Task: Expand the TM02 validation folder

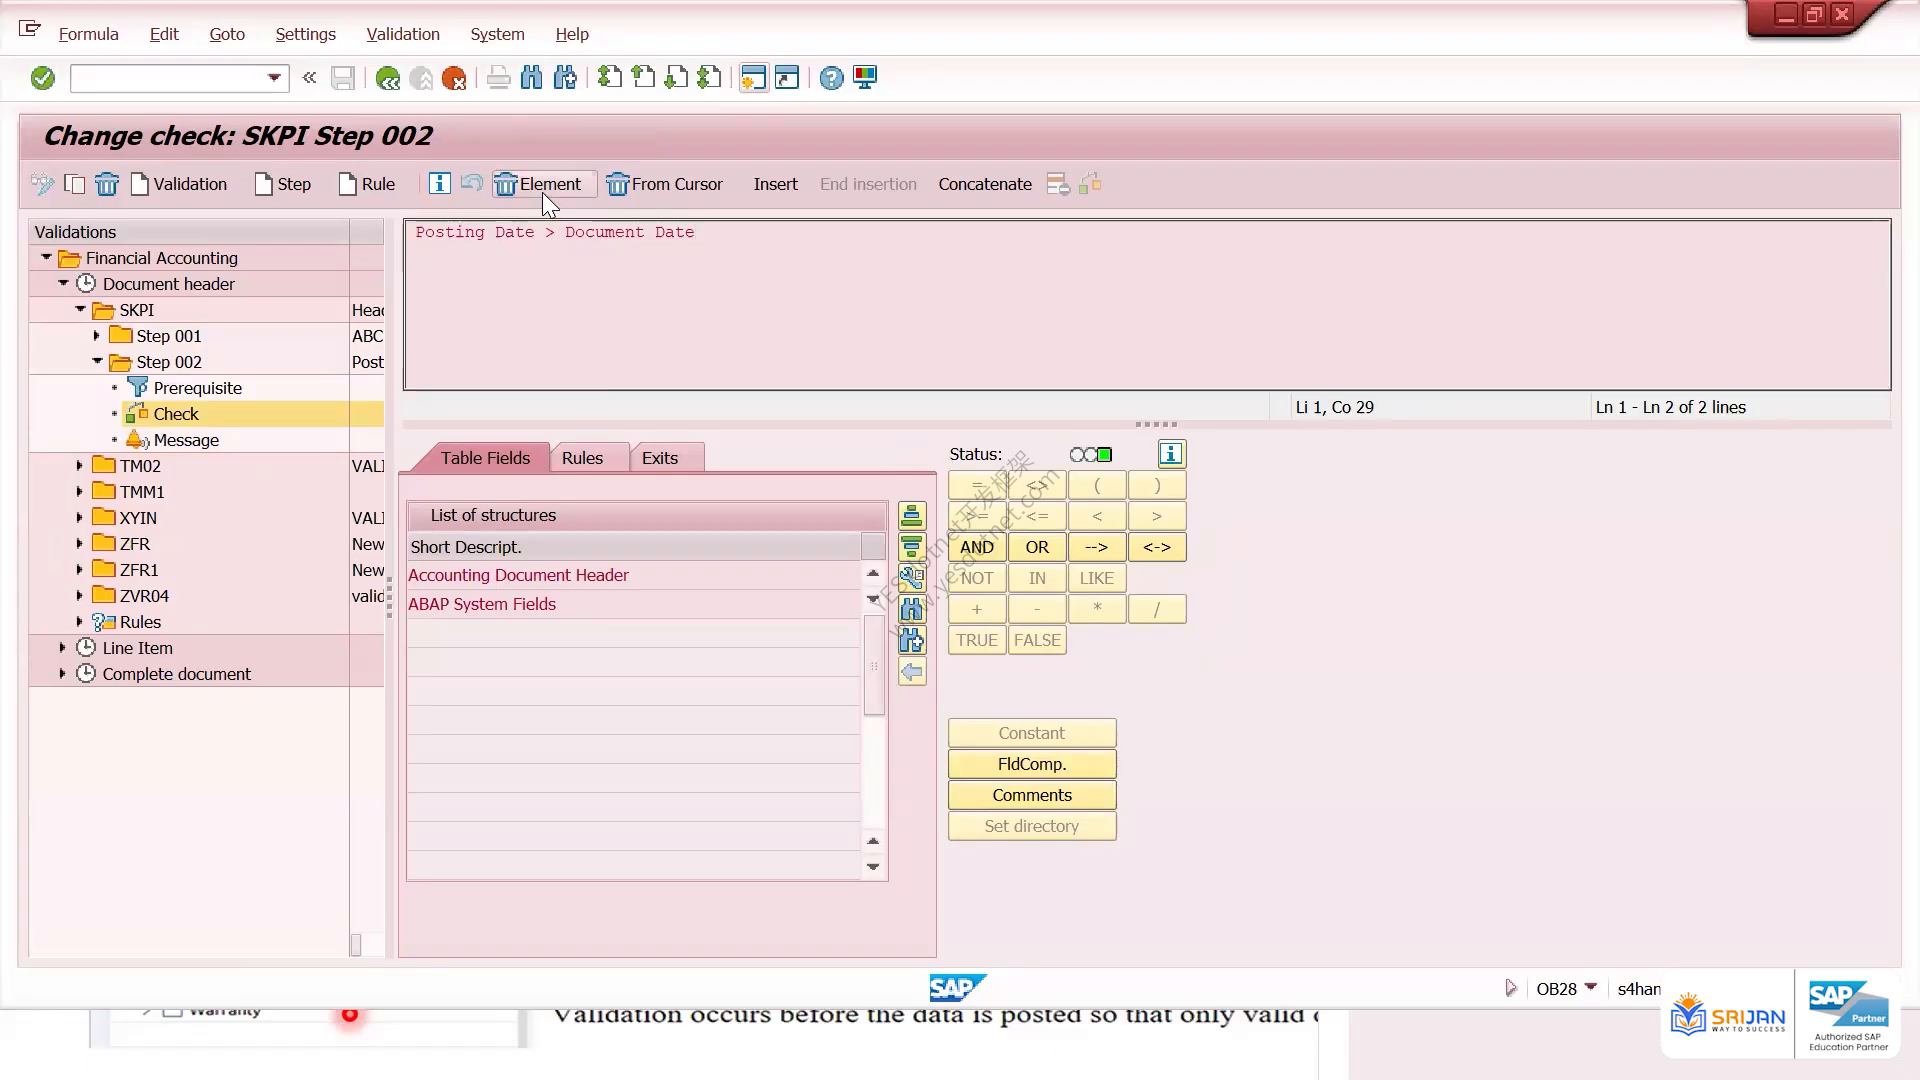Action: click(x=80, y=466)
